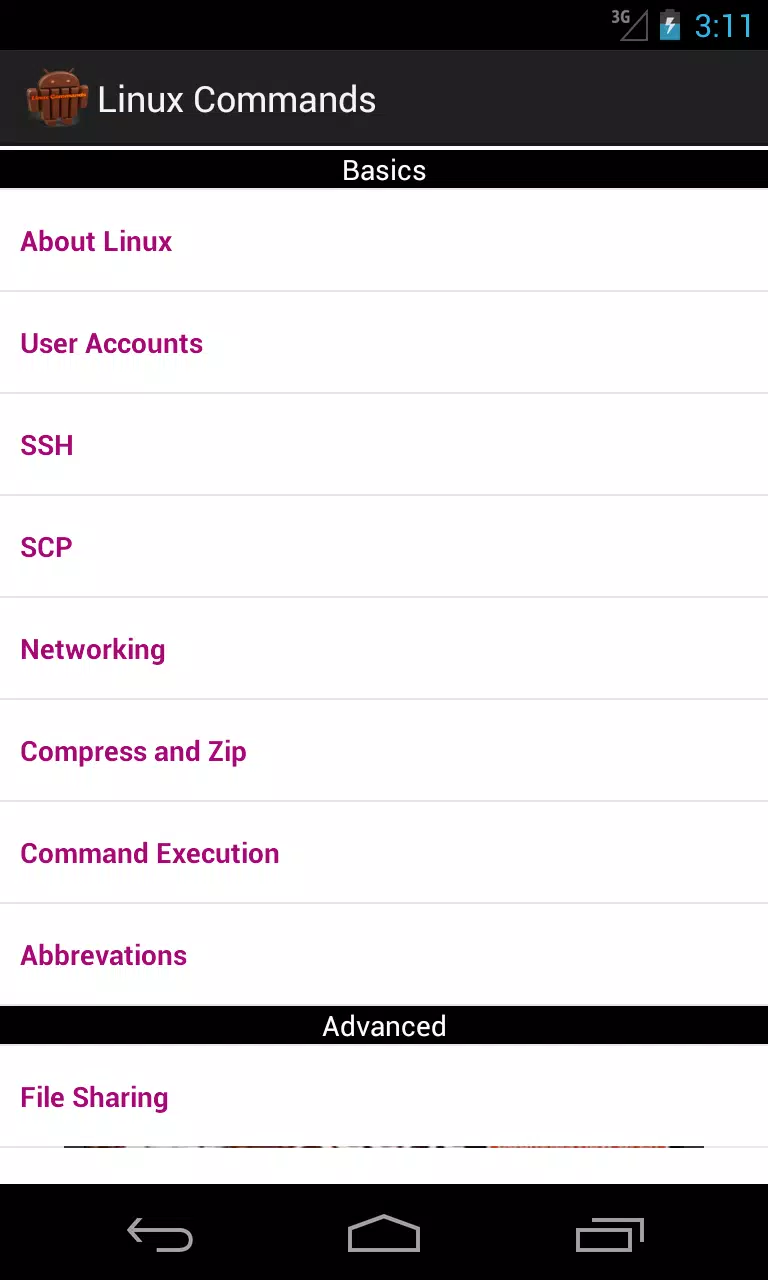Select the Command Execution item
Image resolution: width=768 pixels, height=1280 pixels.
384,853
